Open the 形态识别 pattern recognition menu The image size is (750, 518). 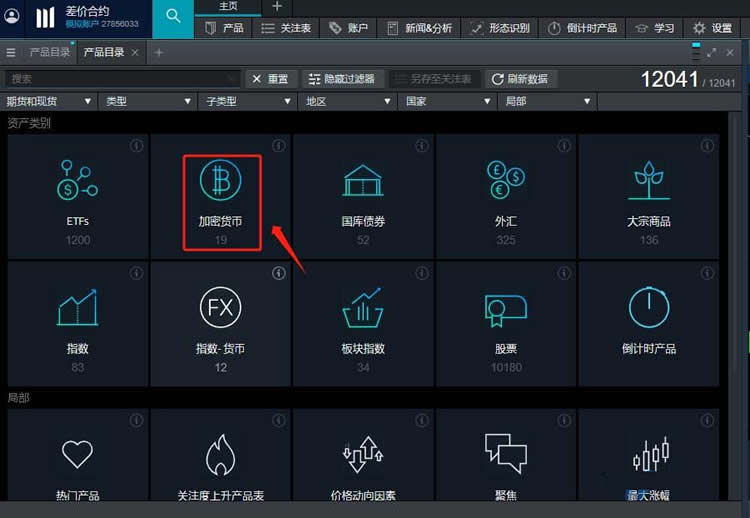500,28
